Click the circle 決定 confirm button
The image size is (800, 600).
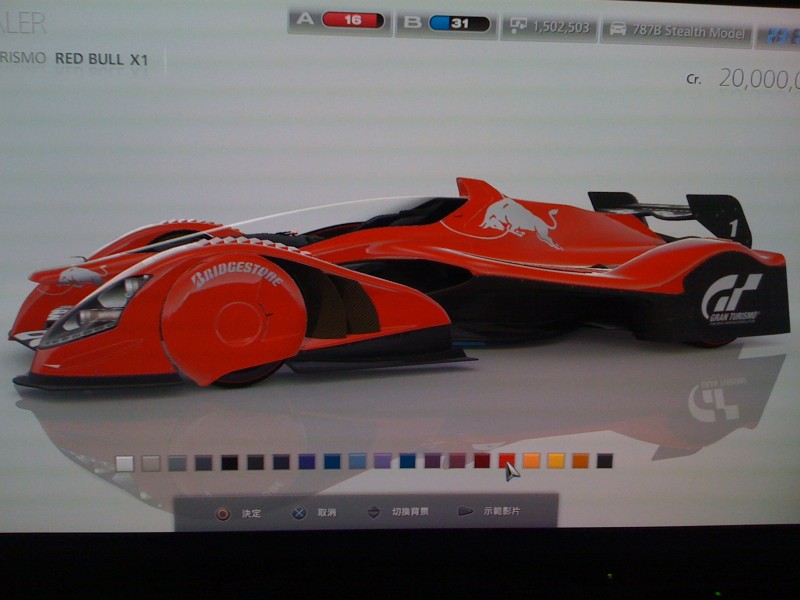[x=238, y=513]
